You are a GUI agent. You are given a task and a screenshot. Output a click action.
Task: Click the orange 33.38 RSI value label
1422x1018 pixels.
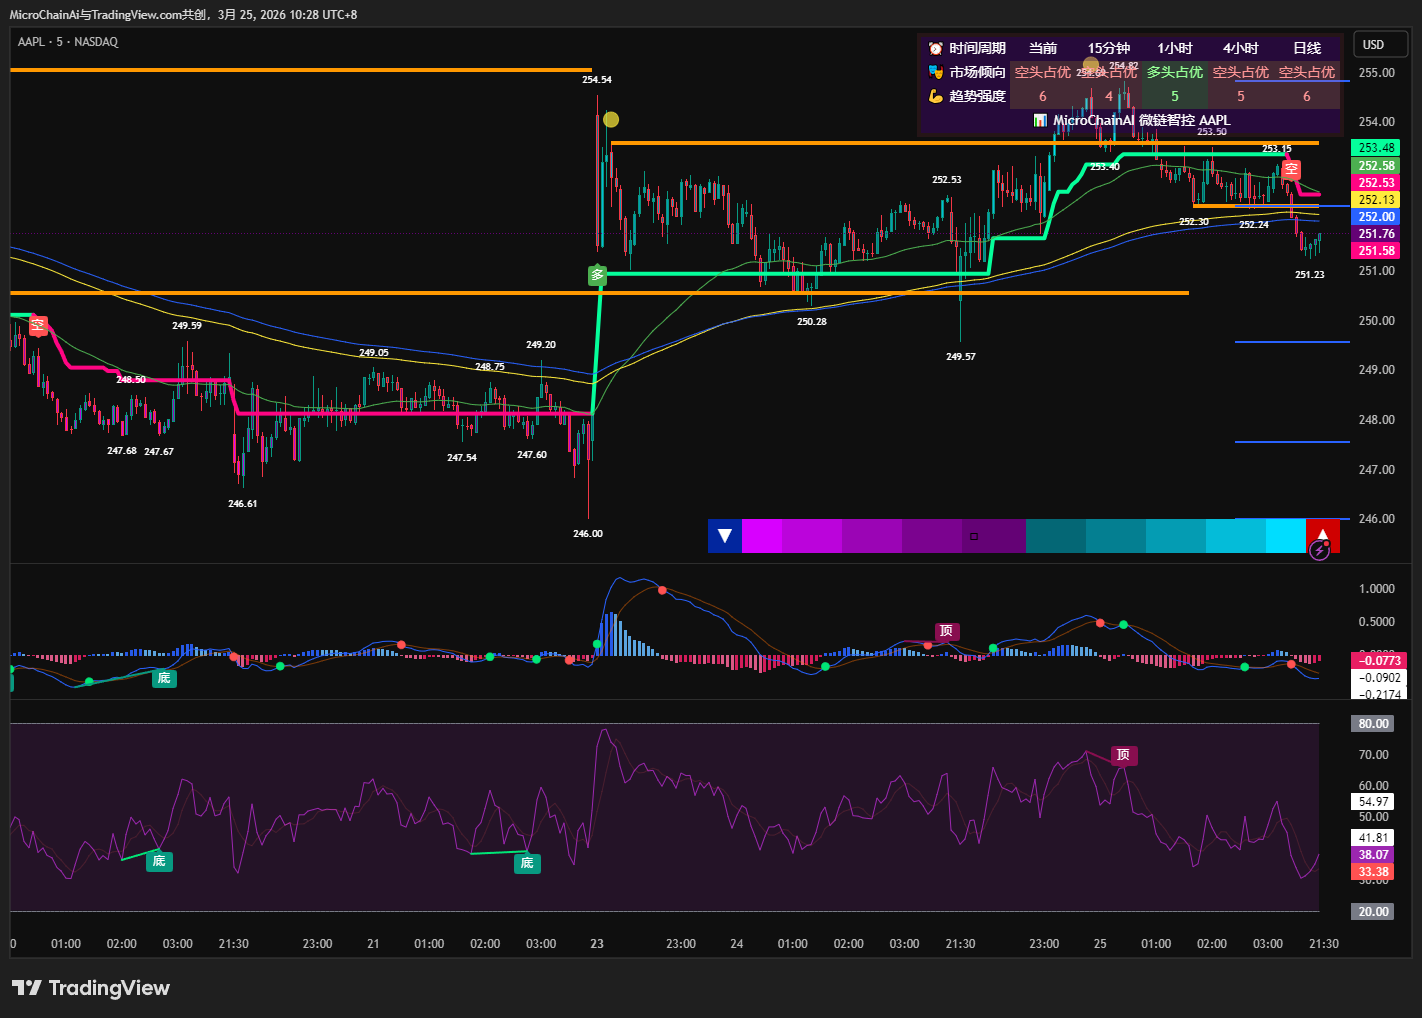pyautogui.click(x=1373, y=872)
